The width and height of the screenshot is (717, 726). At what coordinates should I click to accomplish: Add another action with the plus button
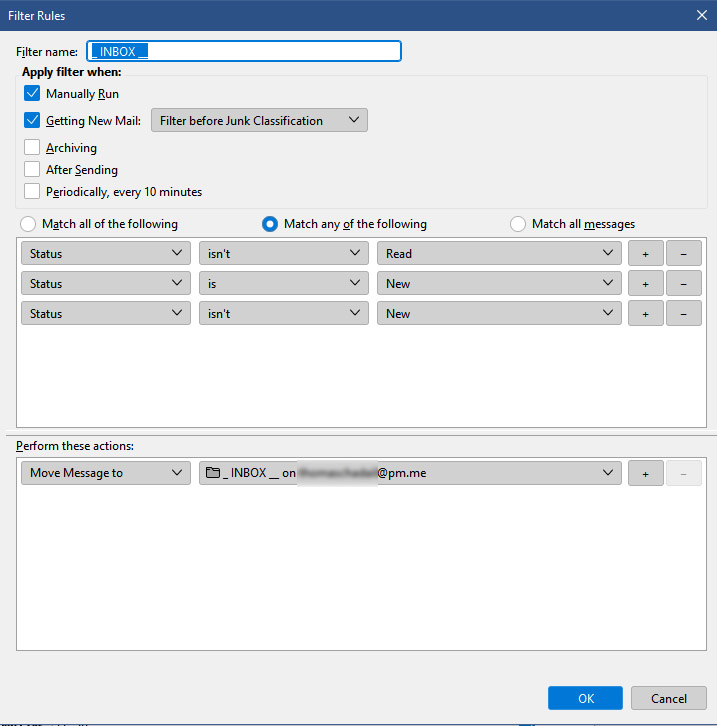646,473
